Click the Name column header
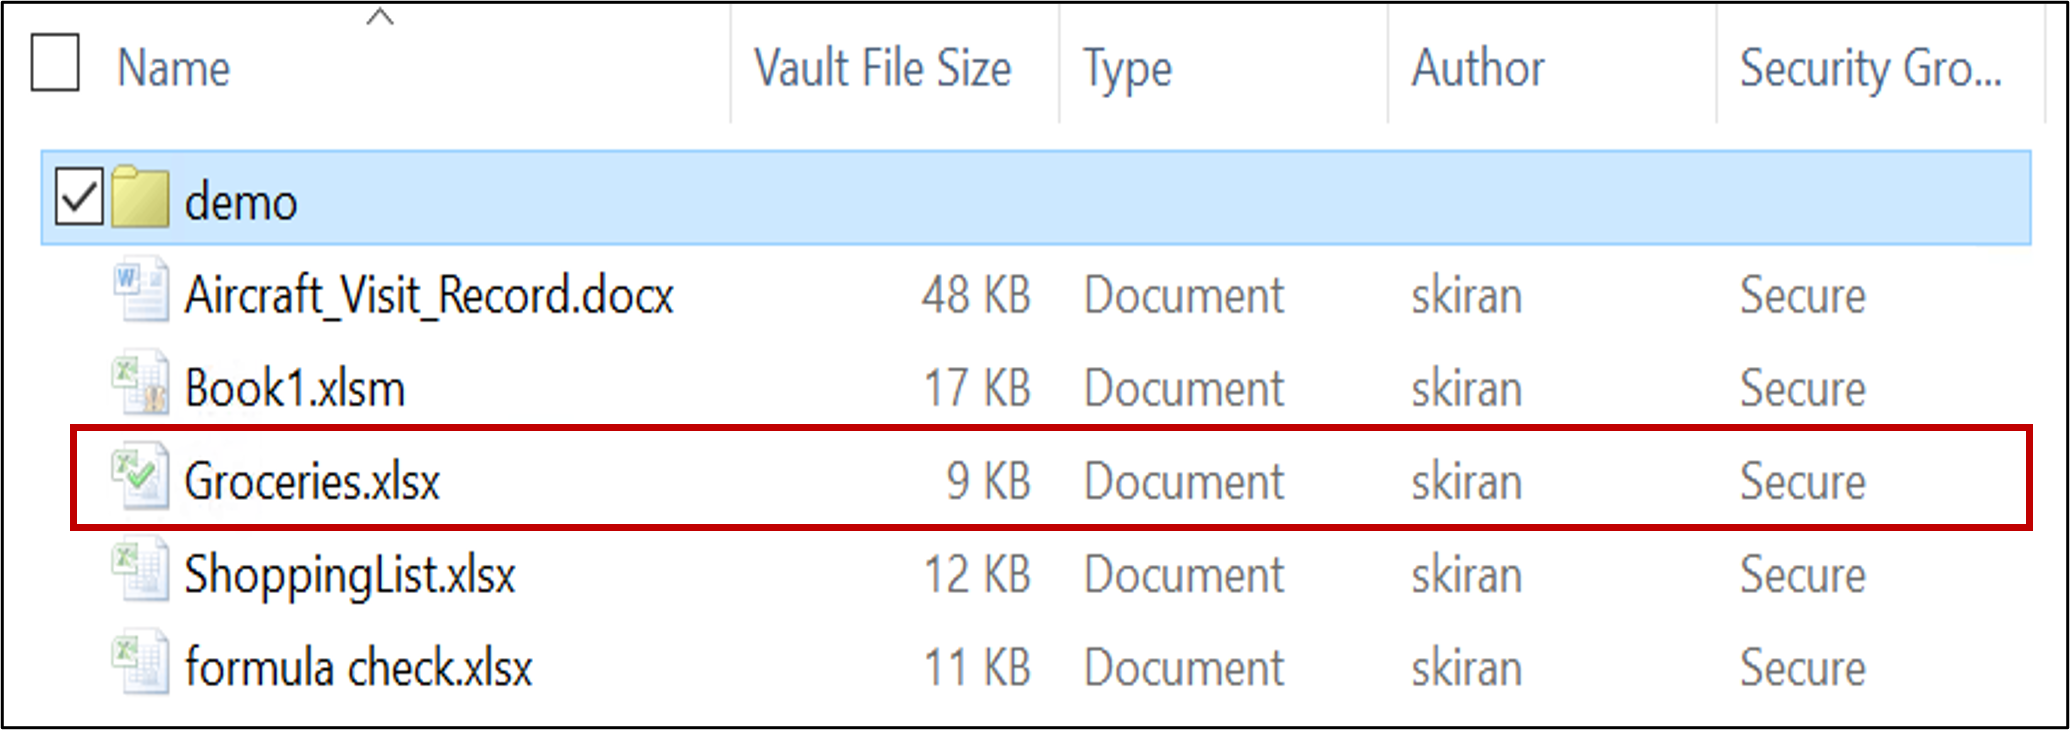Screen dimensions: 2070x730 pyautogui.click(x=174, y=69)
